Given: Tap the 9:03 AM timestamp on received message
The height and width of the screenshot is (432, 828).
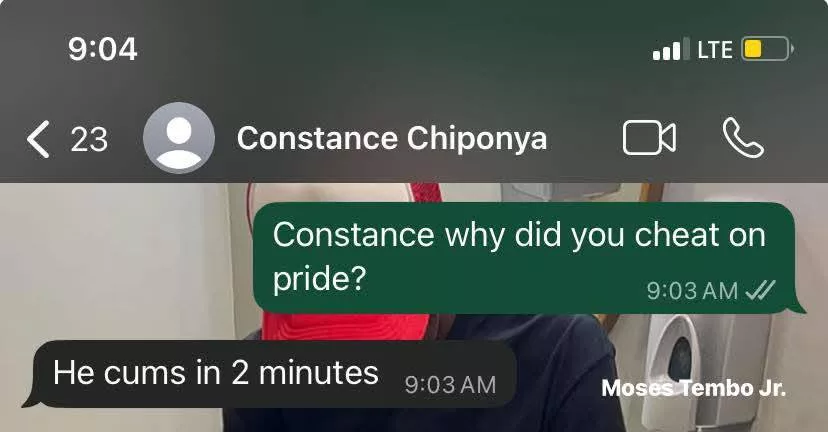Looking at the screenshot, I should tap(450, 384).
